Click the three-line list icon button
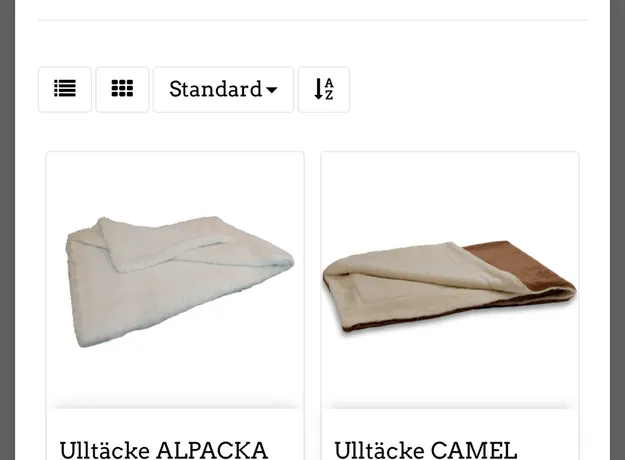 pyautogui.click(x=65, y=90)
